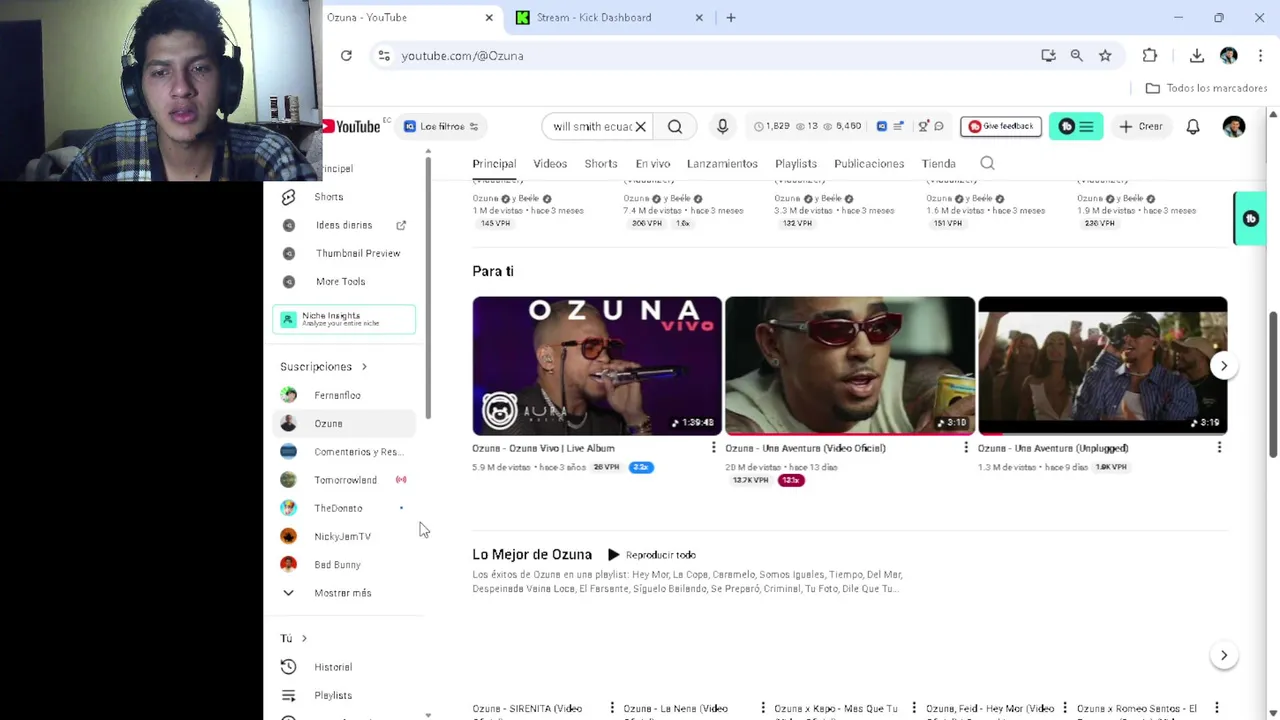This screenshot has width=1280, height=720.
Task: Click the Crear button
Action: coord(1141,126)
